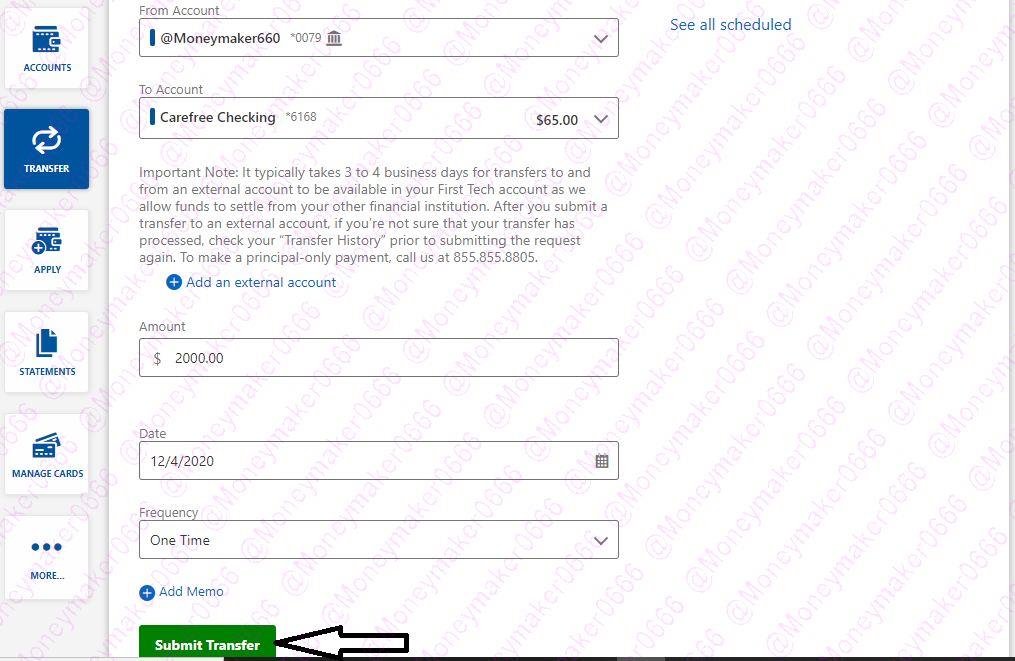Click the plus icon beside Add Memo
This screenshot has height=661, width=1015.
click(x=147, y=593)
